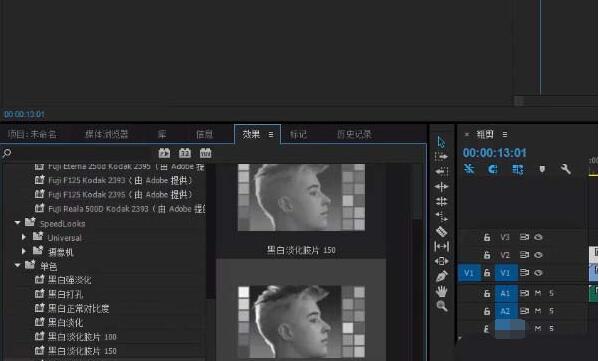The image size is (599, 361).
Task: Hide track V1 output with eye icon
Action: point(538,273)
